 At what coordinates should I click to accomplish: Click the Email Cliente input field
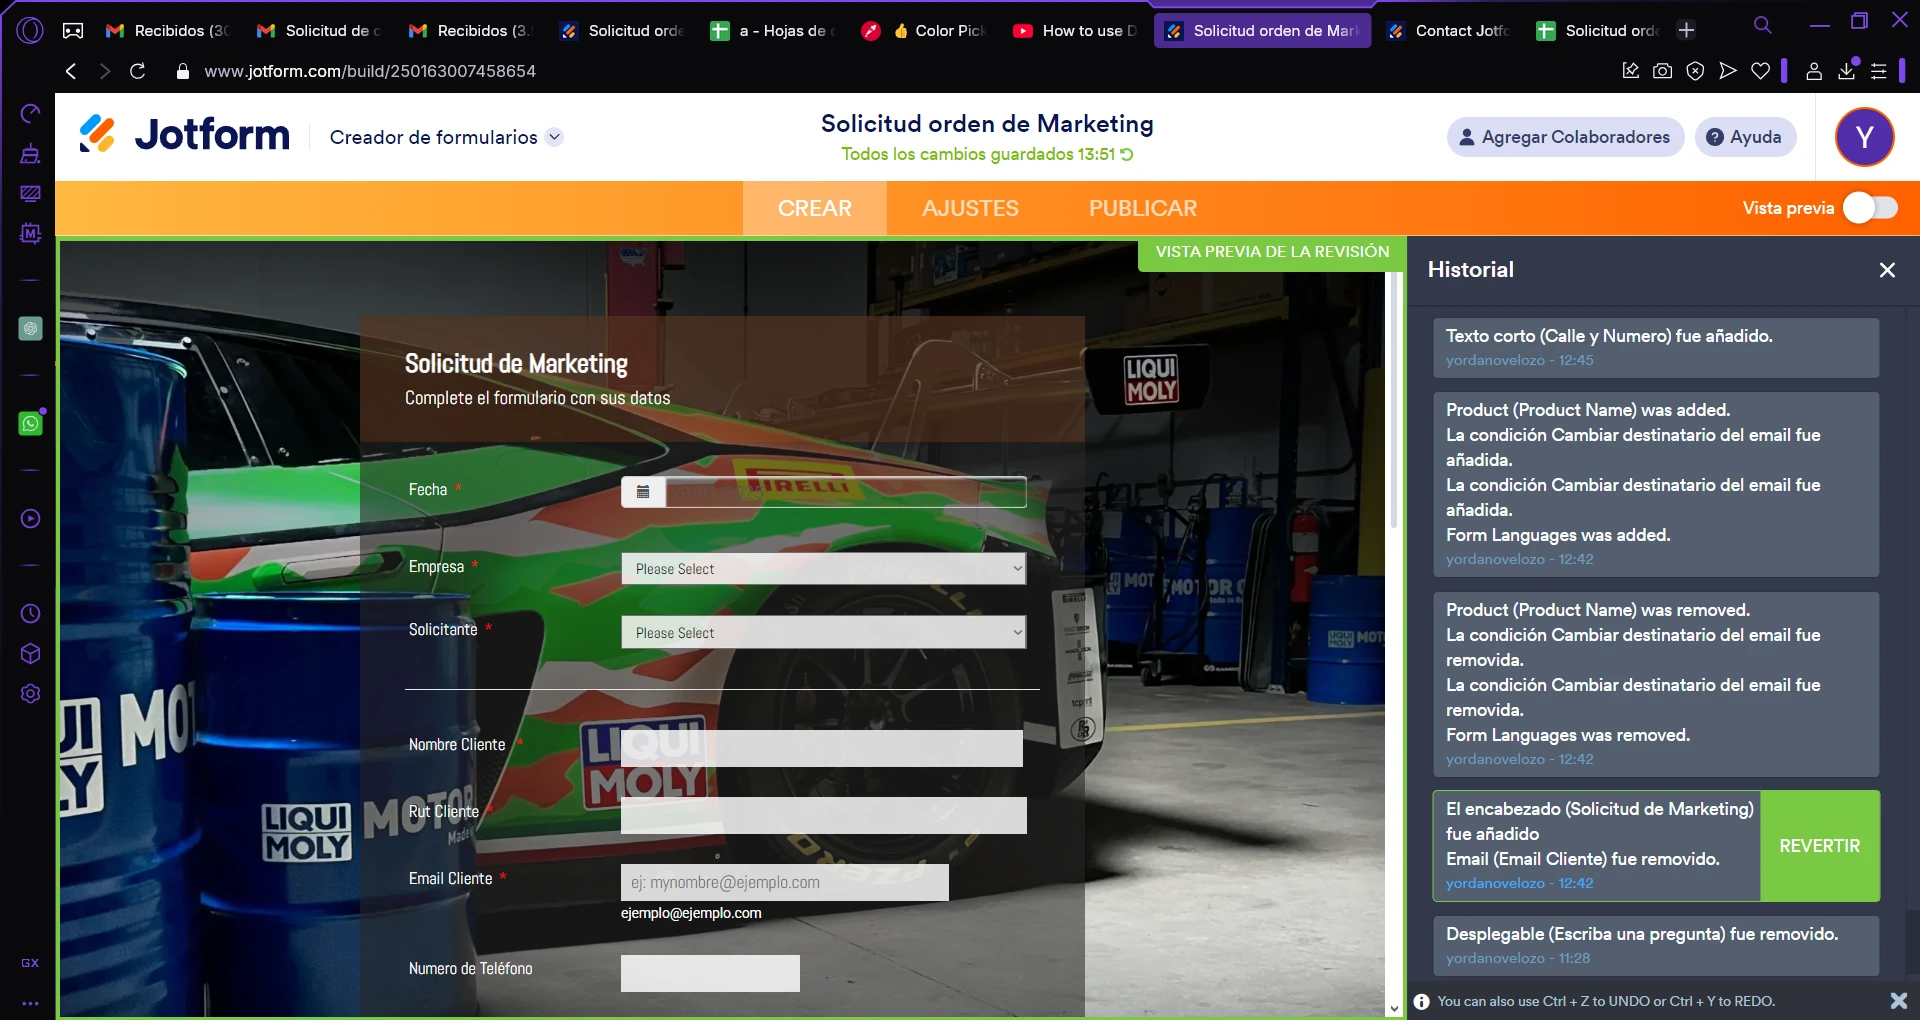(784, 883)
